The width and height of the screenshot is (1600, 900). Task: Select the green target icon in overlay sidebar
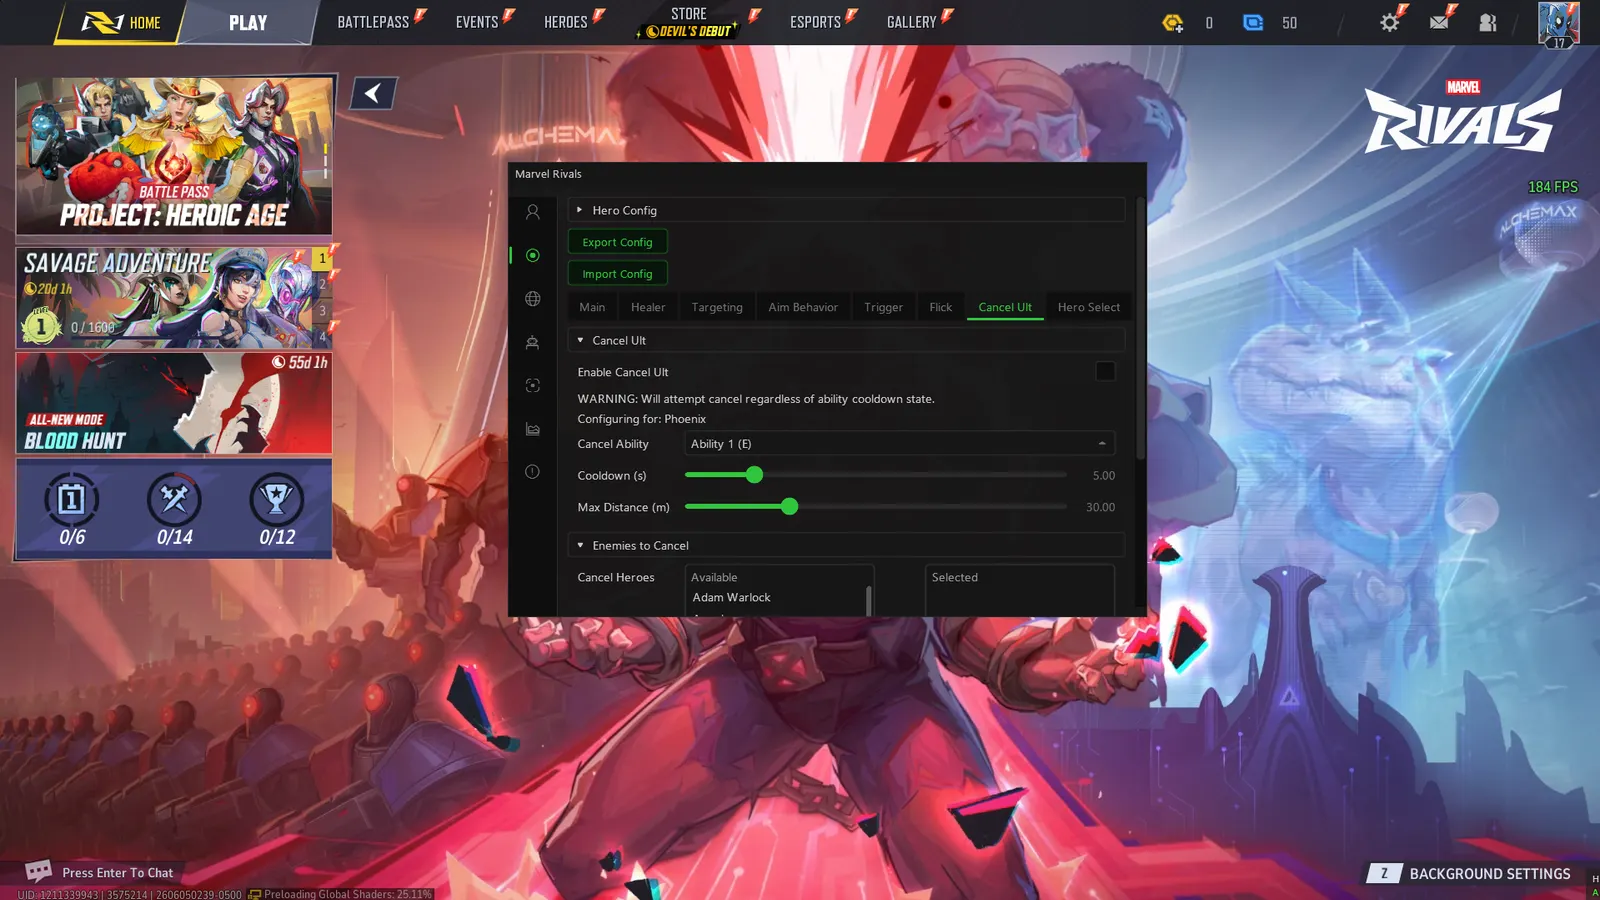pyautogui.click(x=532, y=255)
